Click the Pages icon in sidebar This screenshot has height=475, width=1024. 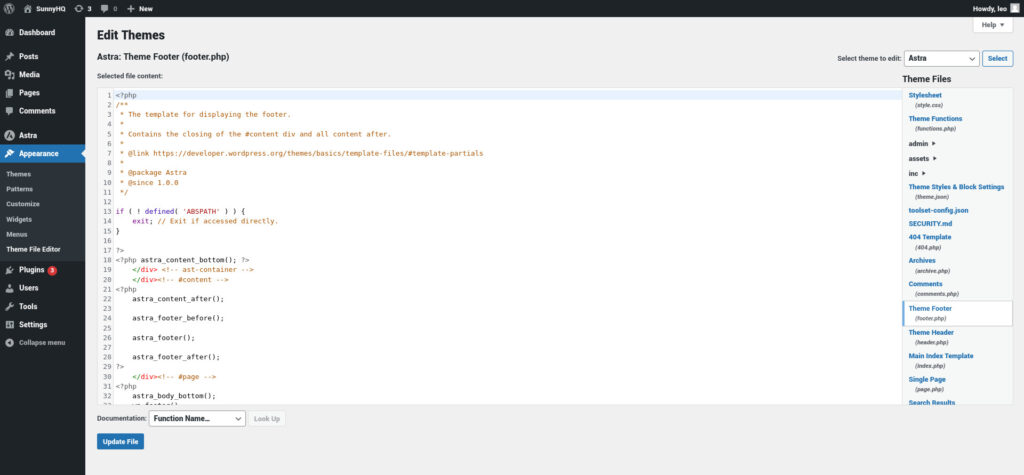(x=10, y=93)
